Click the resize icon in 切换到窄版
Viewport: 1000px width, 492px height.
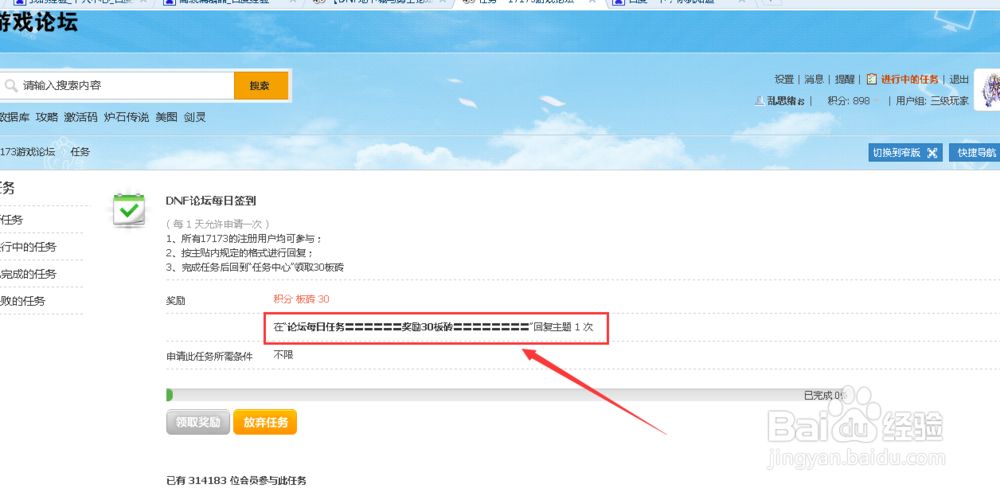[932, 153]
